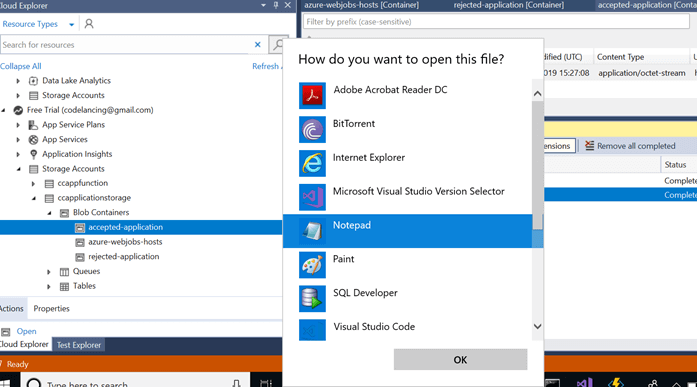
Task: Open Cloud Explorer window options dropdown
Action: coord(263,5)
